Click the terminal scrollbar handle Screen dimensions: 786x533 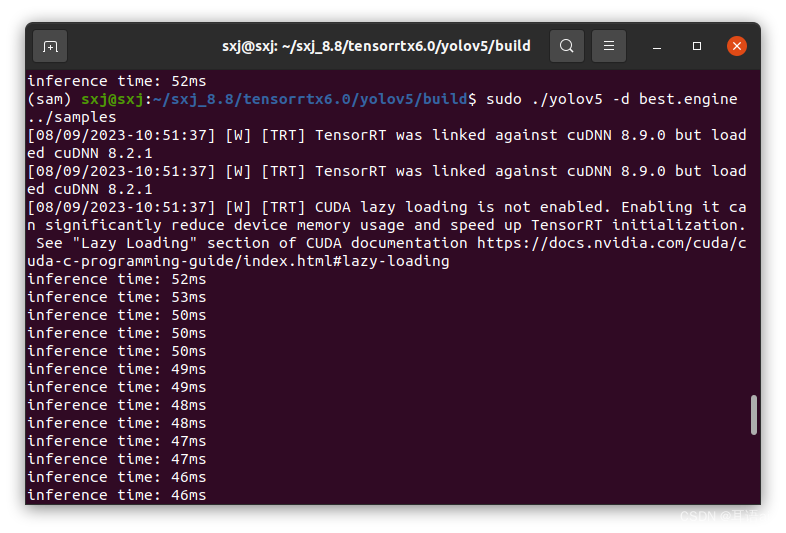click(753, 415)
